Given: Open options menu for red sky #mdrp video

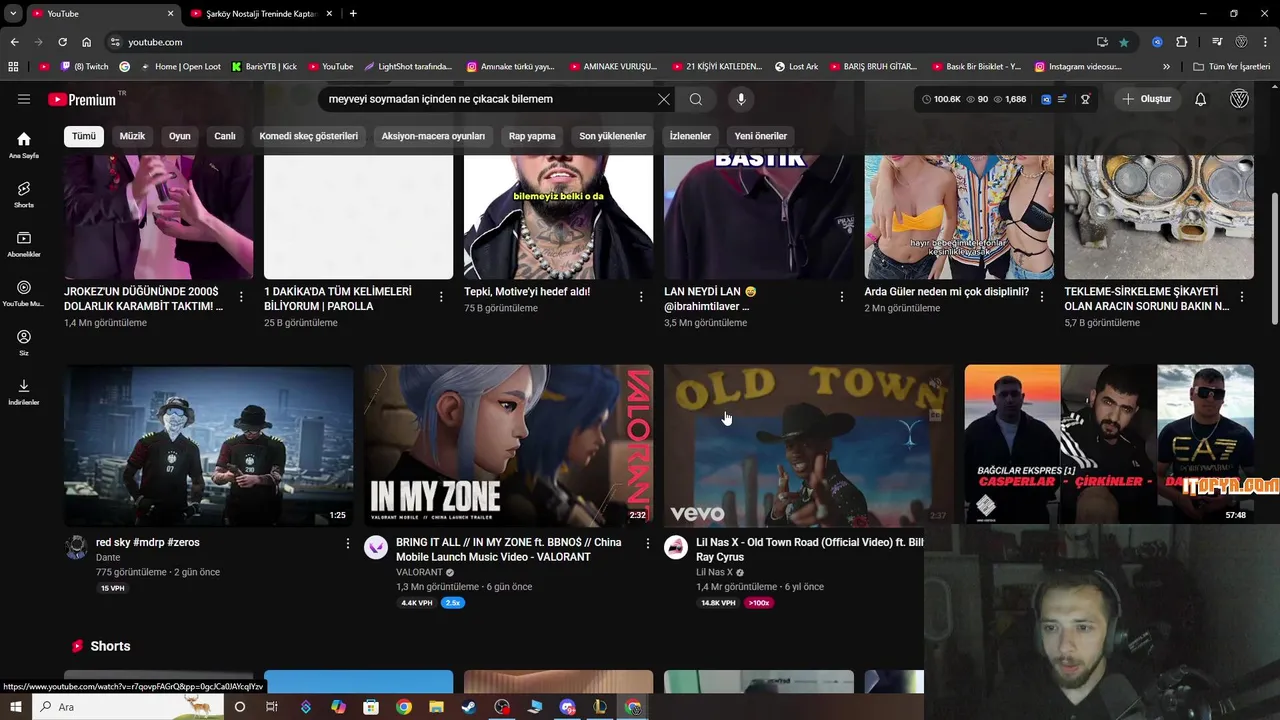Looking at the screenshot, I should click(x=348, y=543).
